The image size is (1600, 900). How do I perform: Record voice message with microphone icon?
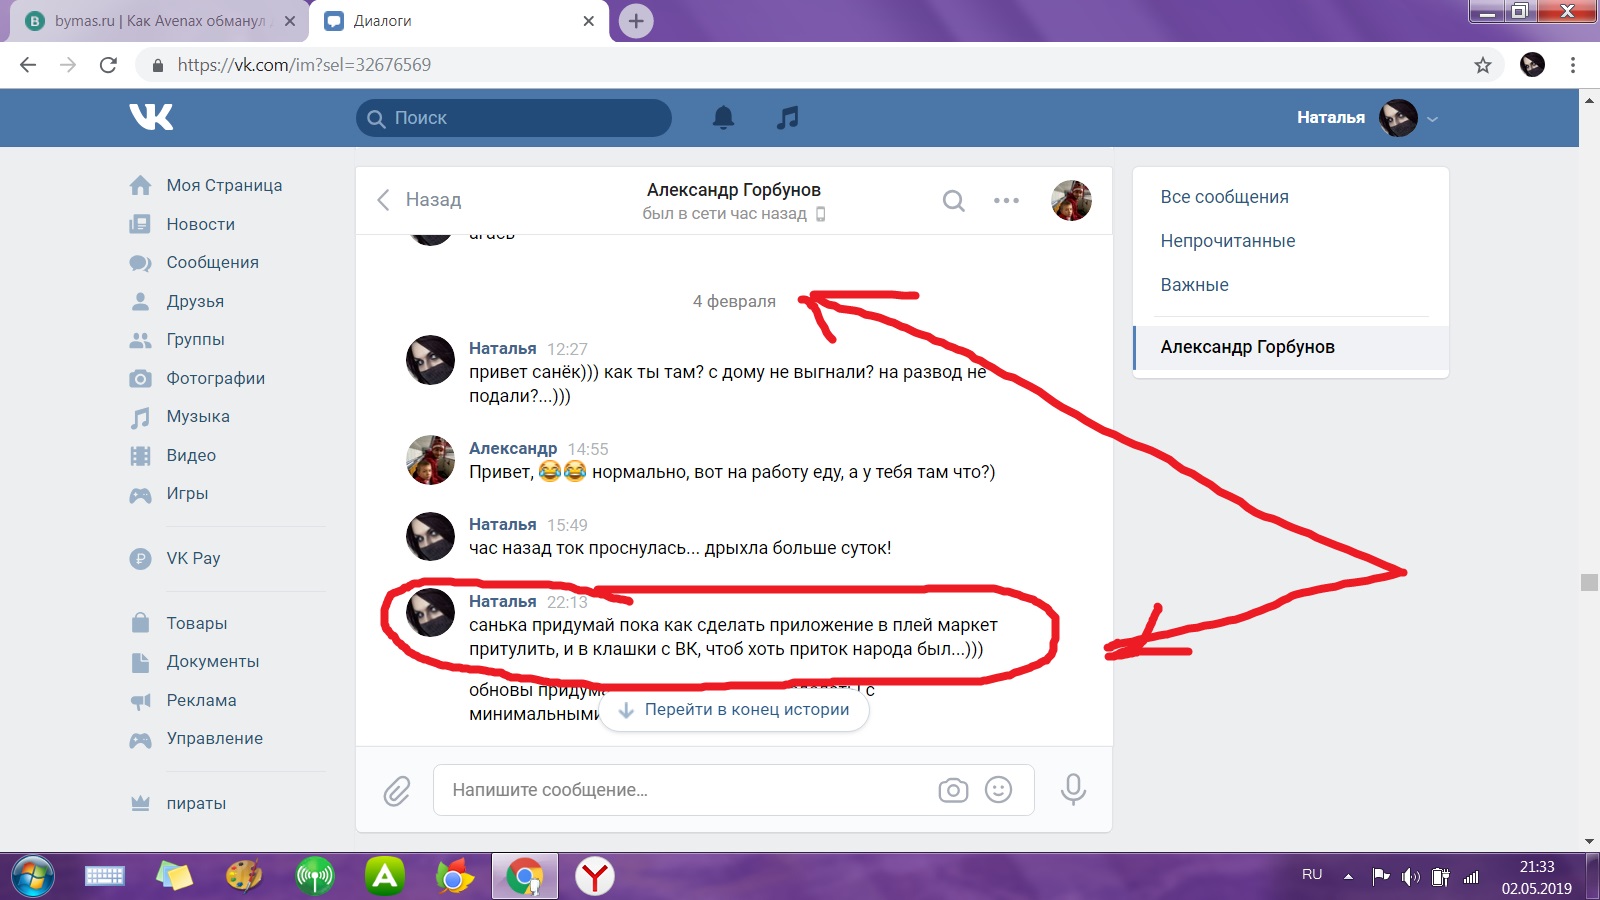(1073, 790)
